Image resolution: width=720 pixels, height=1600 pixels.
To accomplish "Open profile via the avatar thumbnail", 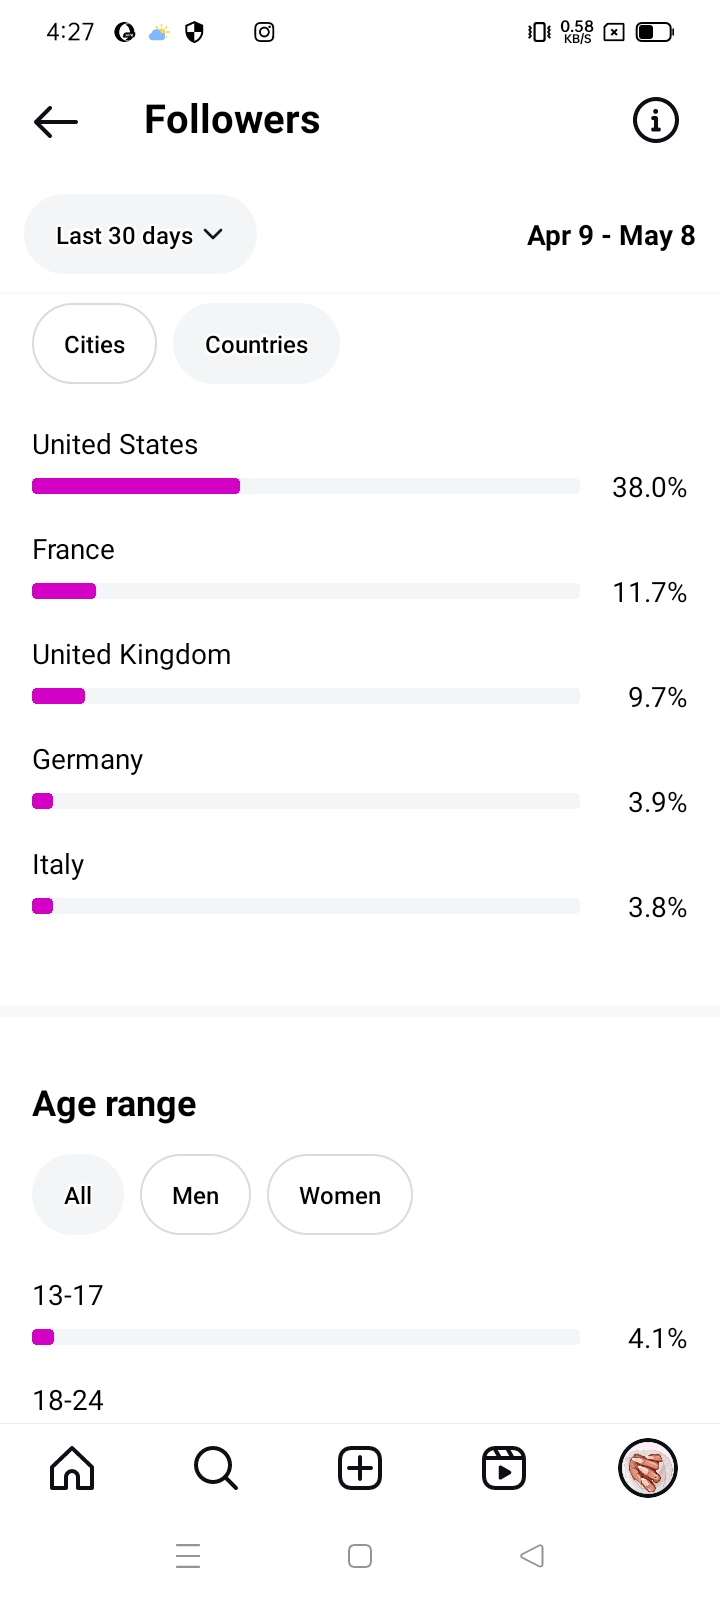I will (648, 1469).
